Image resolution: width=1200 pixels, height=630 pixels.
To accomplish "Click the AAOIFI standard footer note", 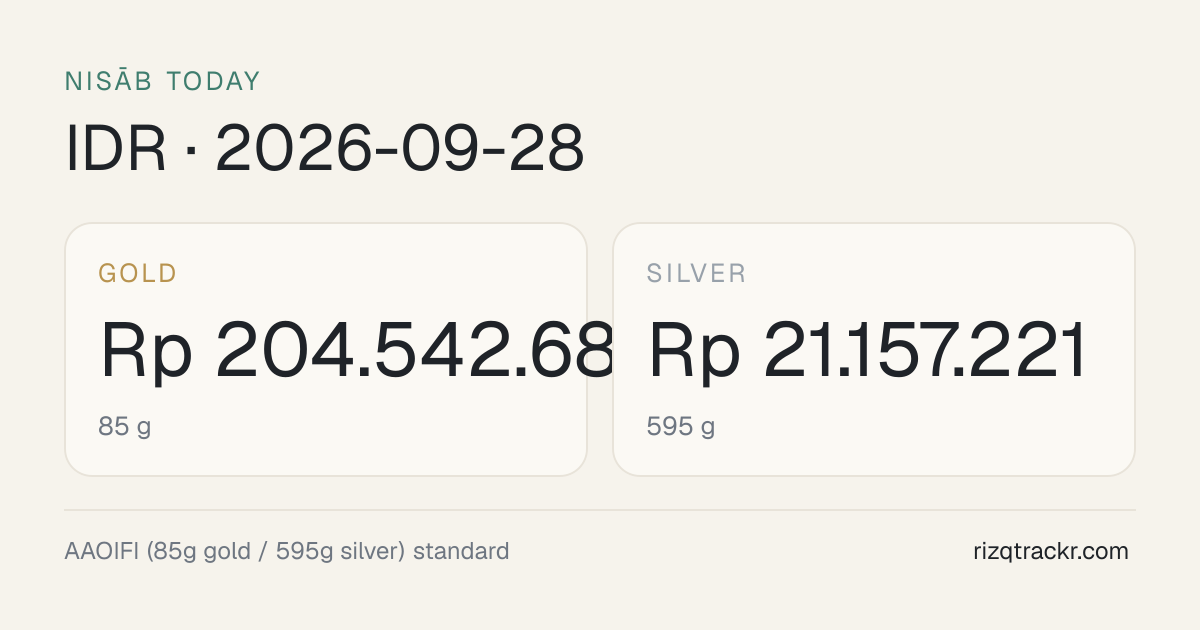I will (287, 551).
